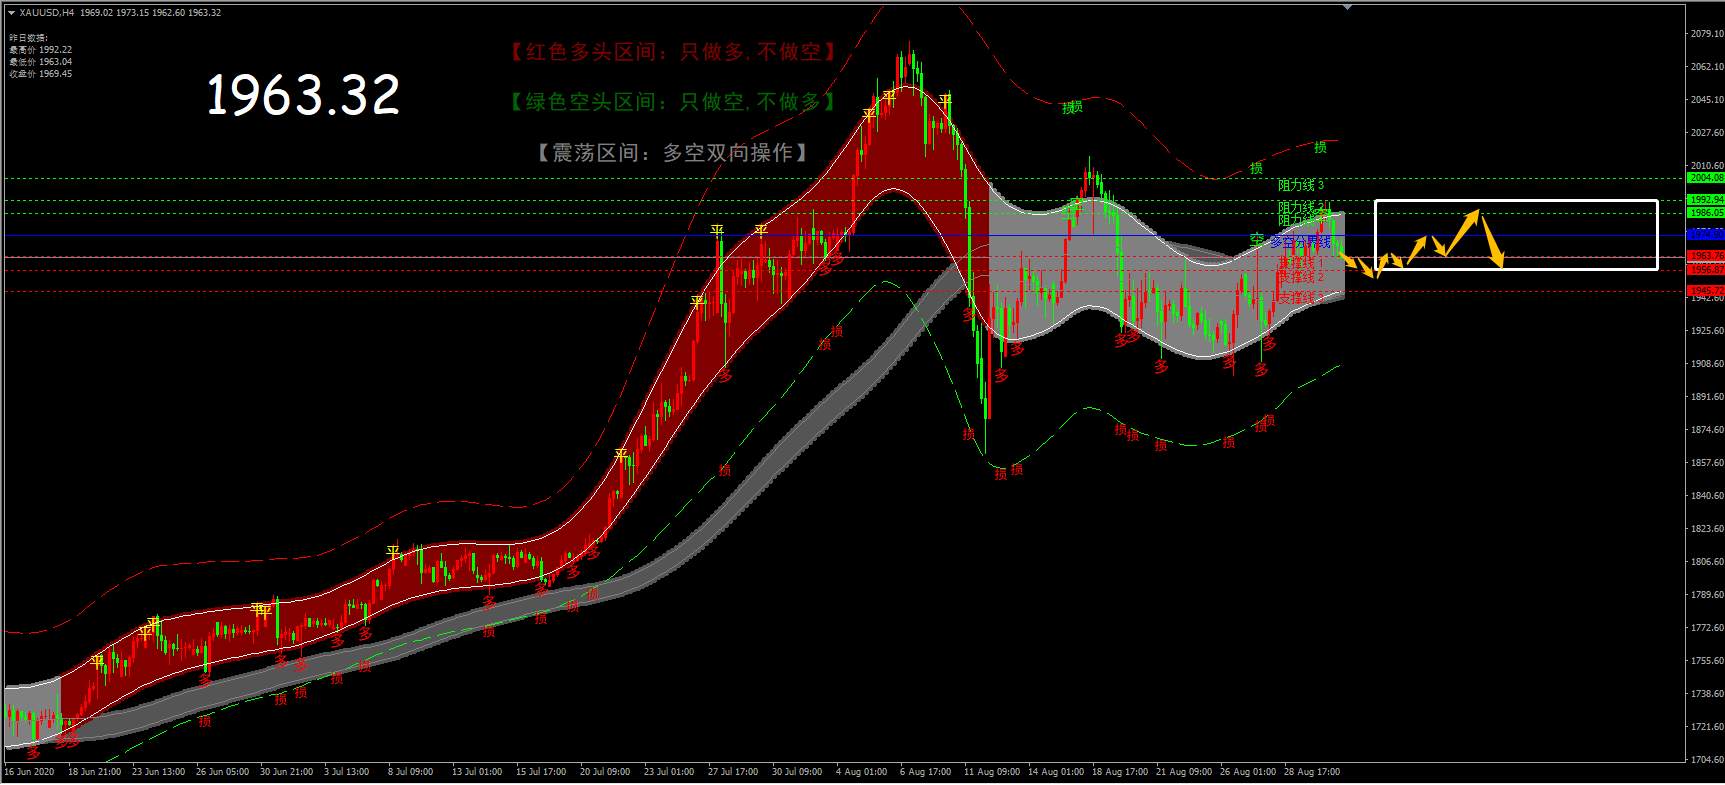
Task: Click the green 1992.94 price tag
Action: coord(1706,200)
